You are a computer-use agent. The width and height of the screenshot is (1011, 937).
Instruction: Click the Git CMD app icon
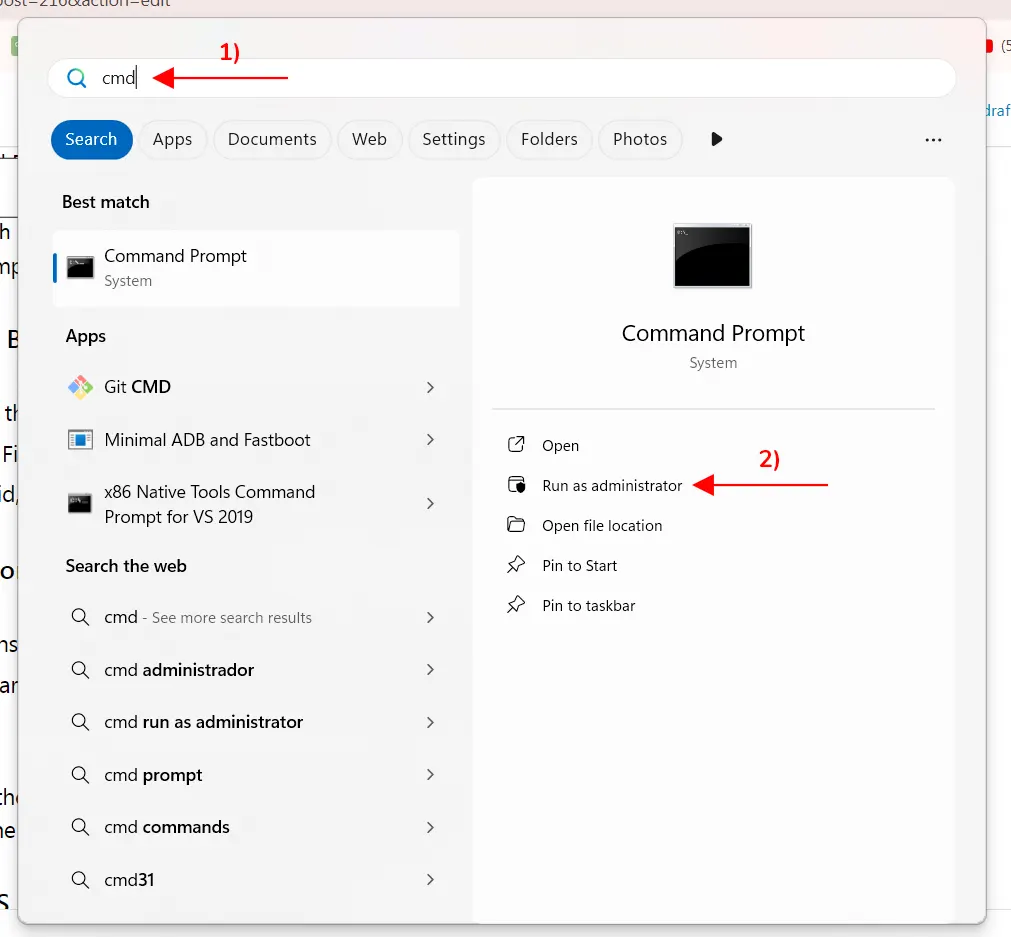point(80,387)
